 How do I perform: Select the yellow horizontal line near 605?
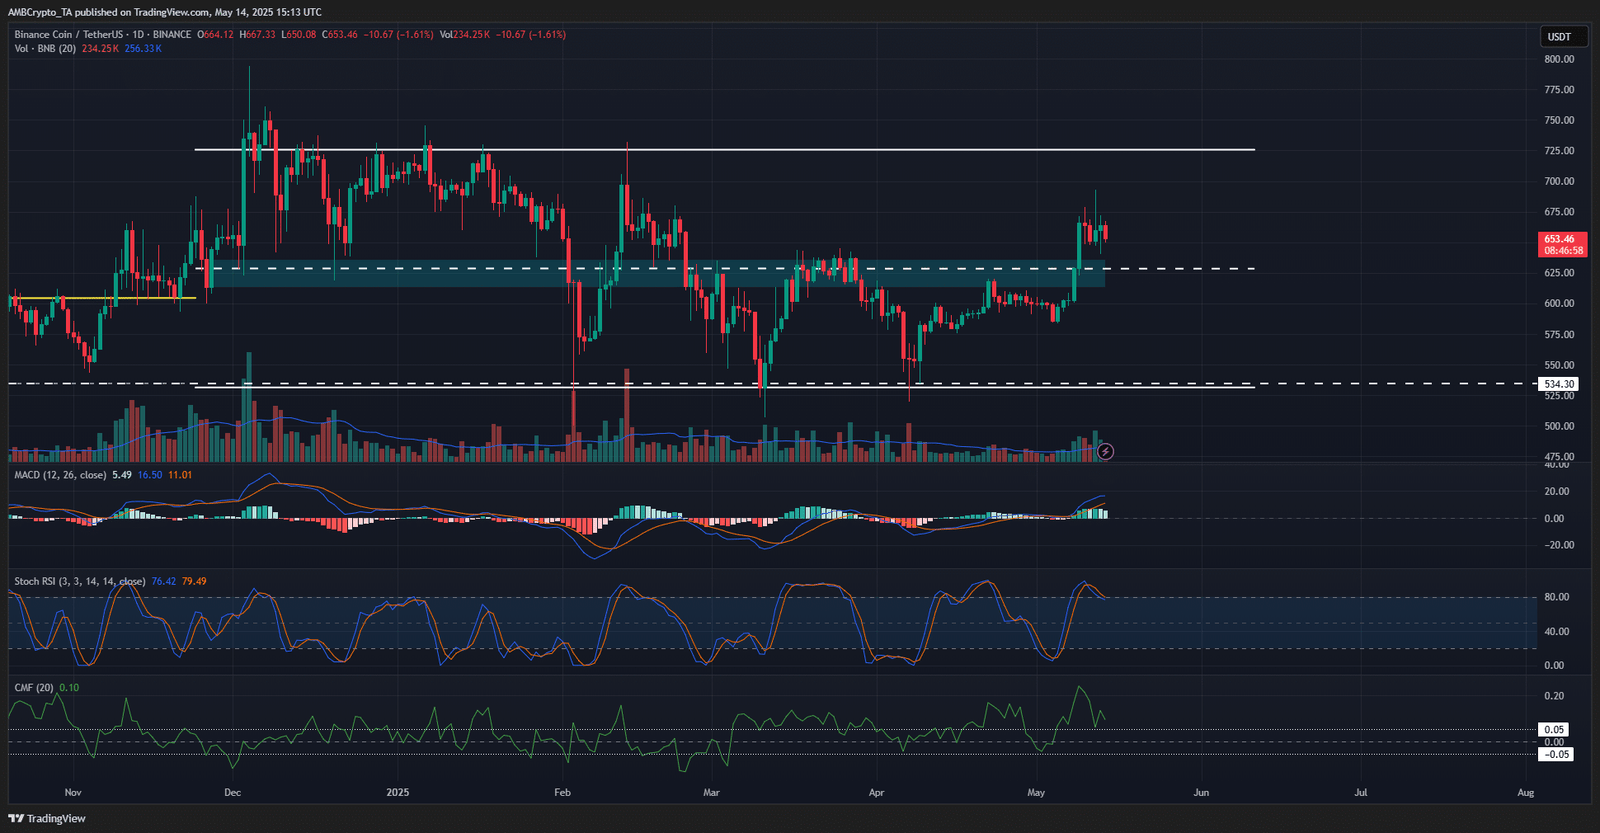coord(102,298)
